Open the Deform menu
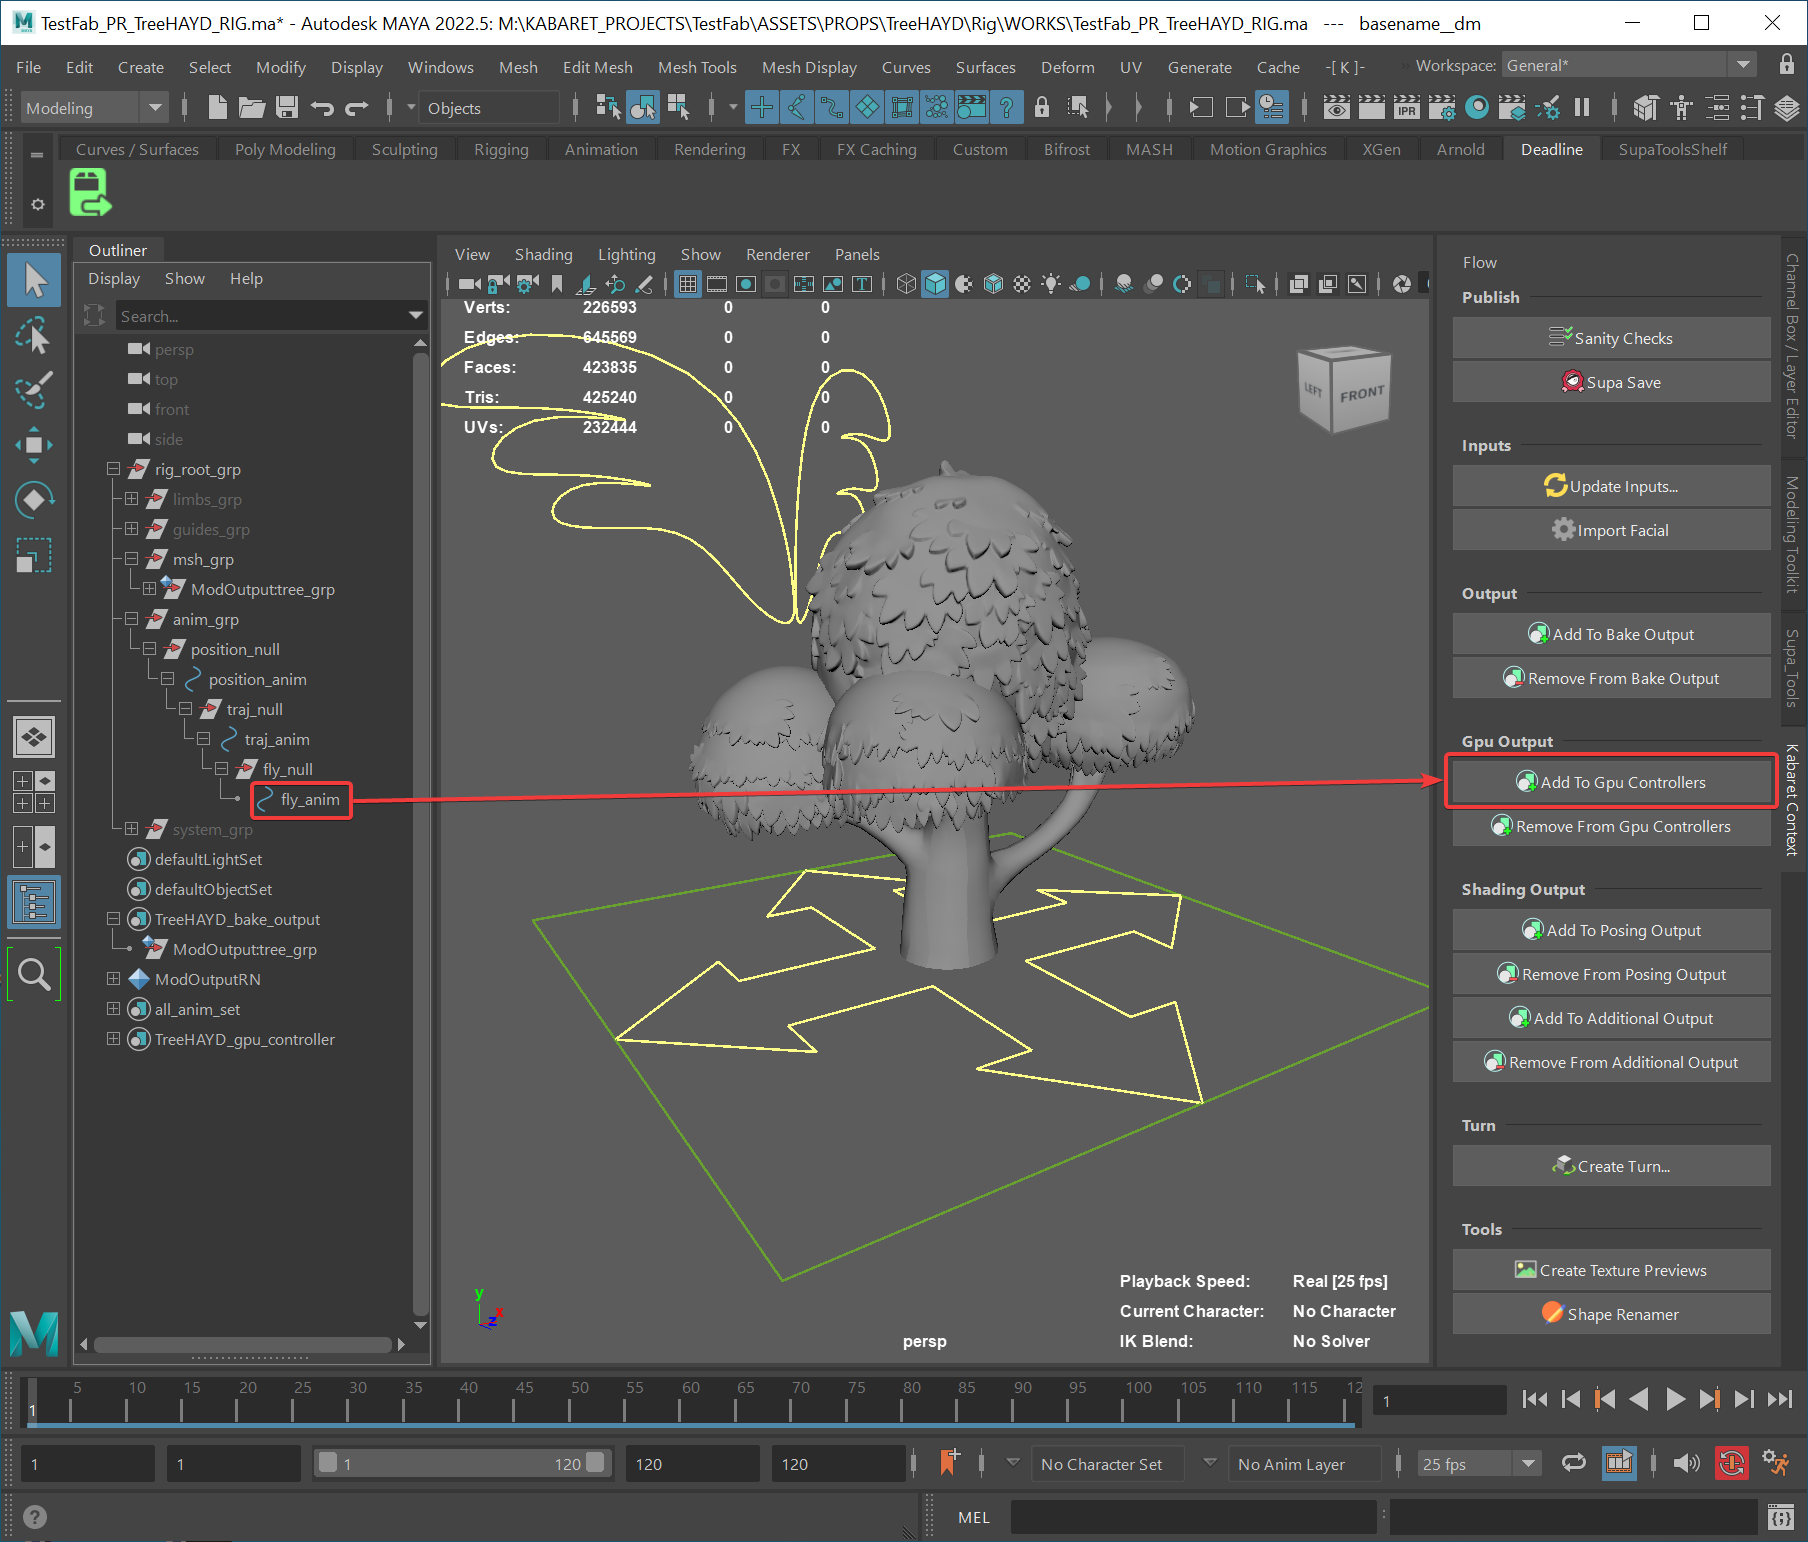Image resolution: width=1808 pixels, height=1542 pixels. pos(1067,67)
